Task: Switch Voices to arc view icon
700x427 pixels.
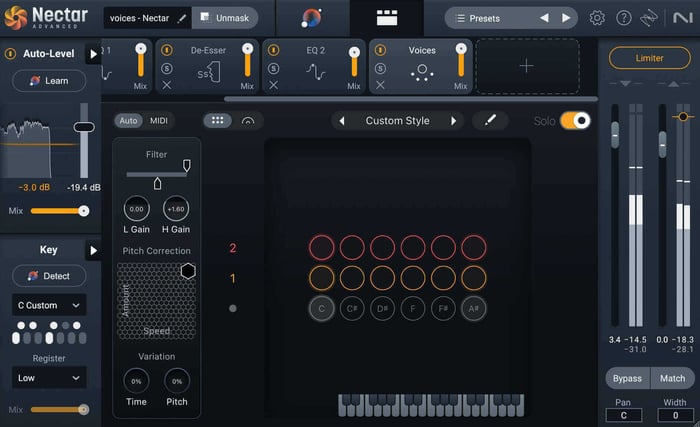Action: coord(248,121)
